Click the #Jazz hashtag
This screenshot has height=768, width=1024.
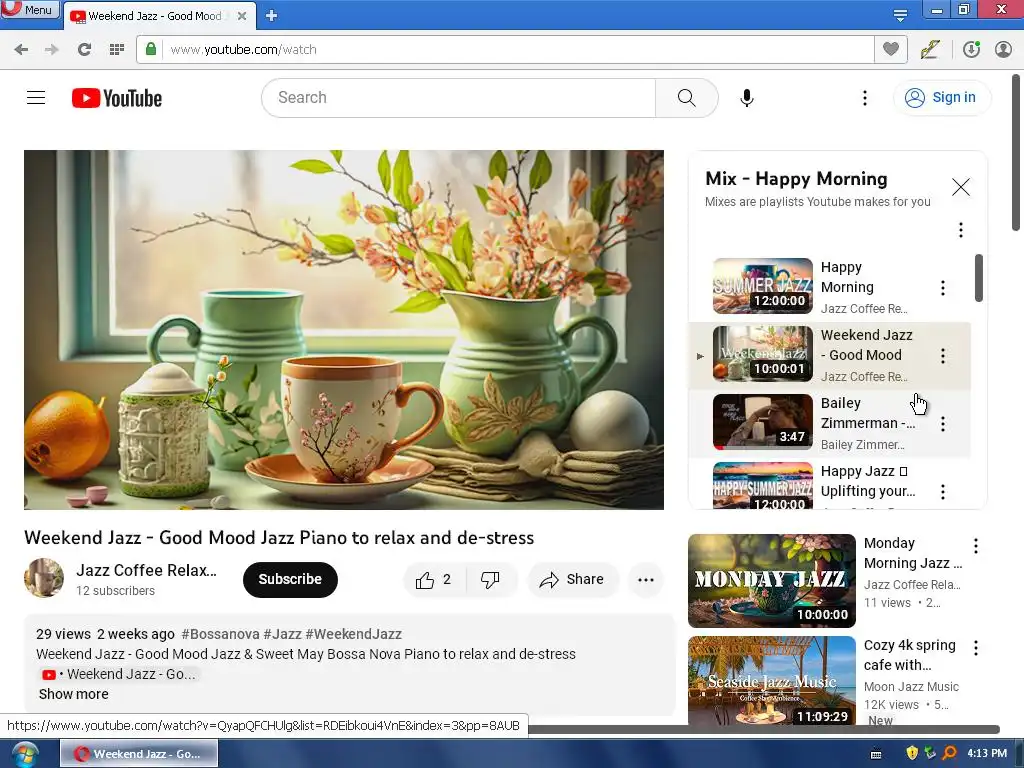(282, 634)
